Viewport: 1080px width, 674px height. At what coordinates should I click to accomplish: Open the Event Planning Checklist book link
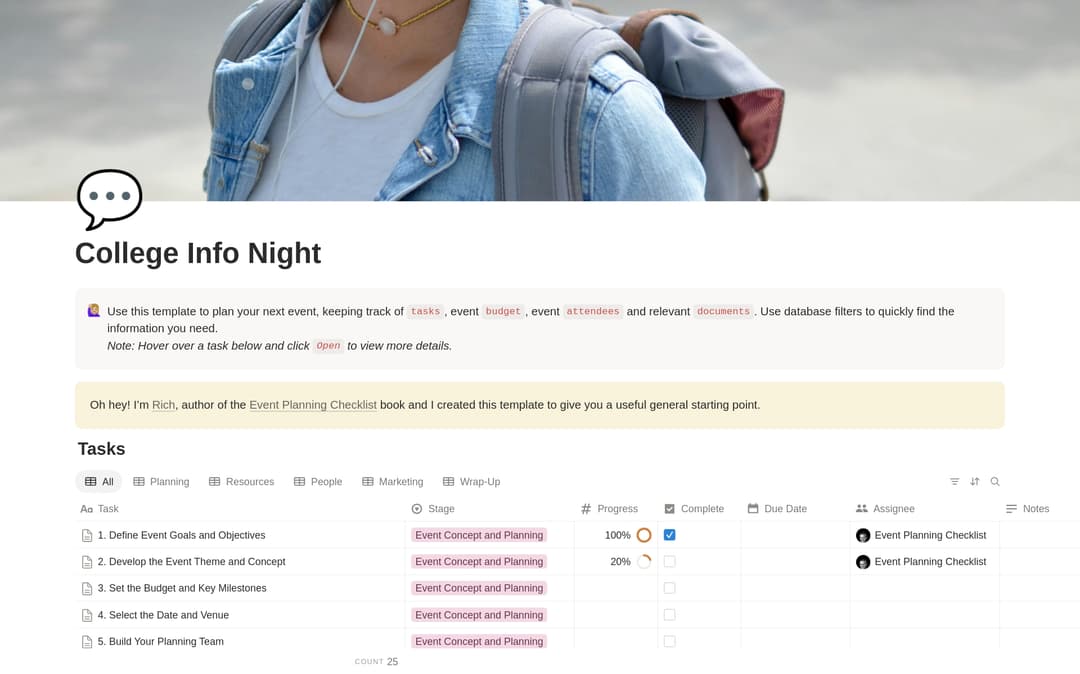313,405
